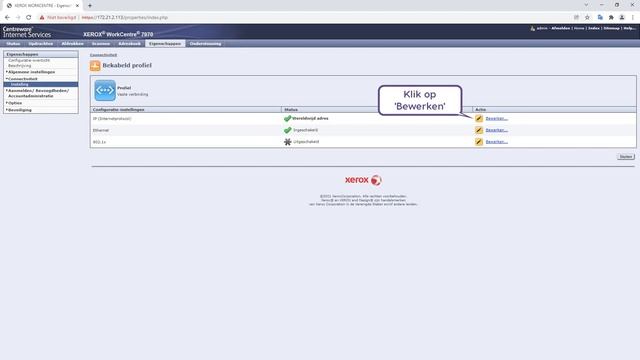Click the blue wired connection profile icon
Image resolution: width=640 pixels, height=360 pixels.
[x=105, y=90]
